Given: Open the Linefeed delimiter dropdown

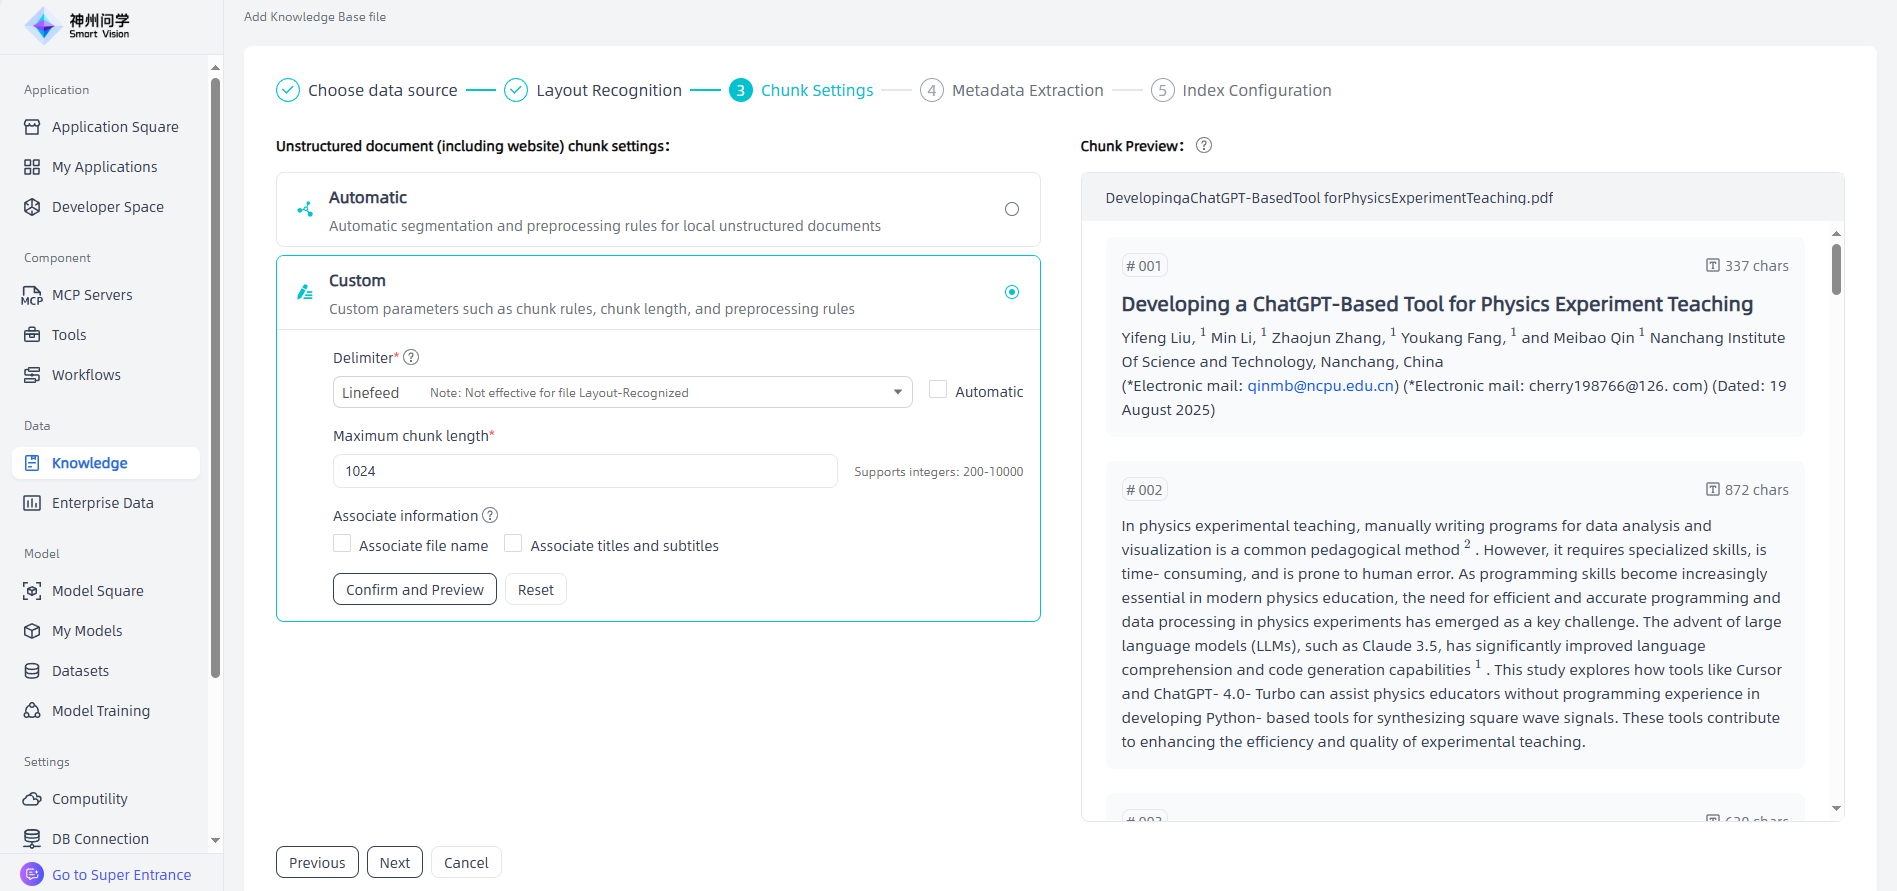Looking at the screenshot, I should 622,392.
